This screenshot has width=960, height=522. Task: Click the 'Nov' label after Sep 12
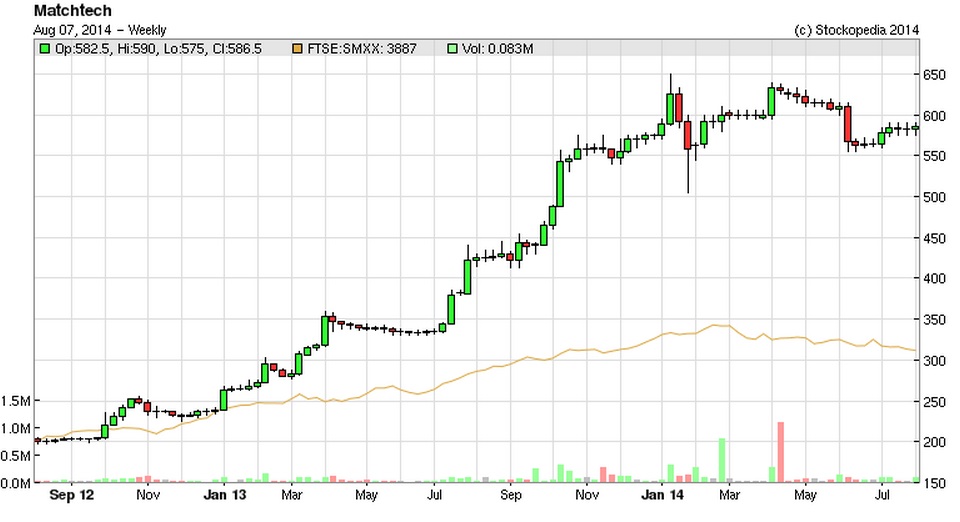[x=148, y=495]
